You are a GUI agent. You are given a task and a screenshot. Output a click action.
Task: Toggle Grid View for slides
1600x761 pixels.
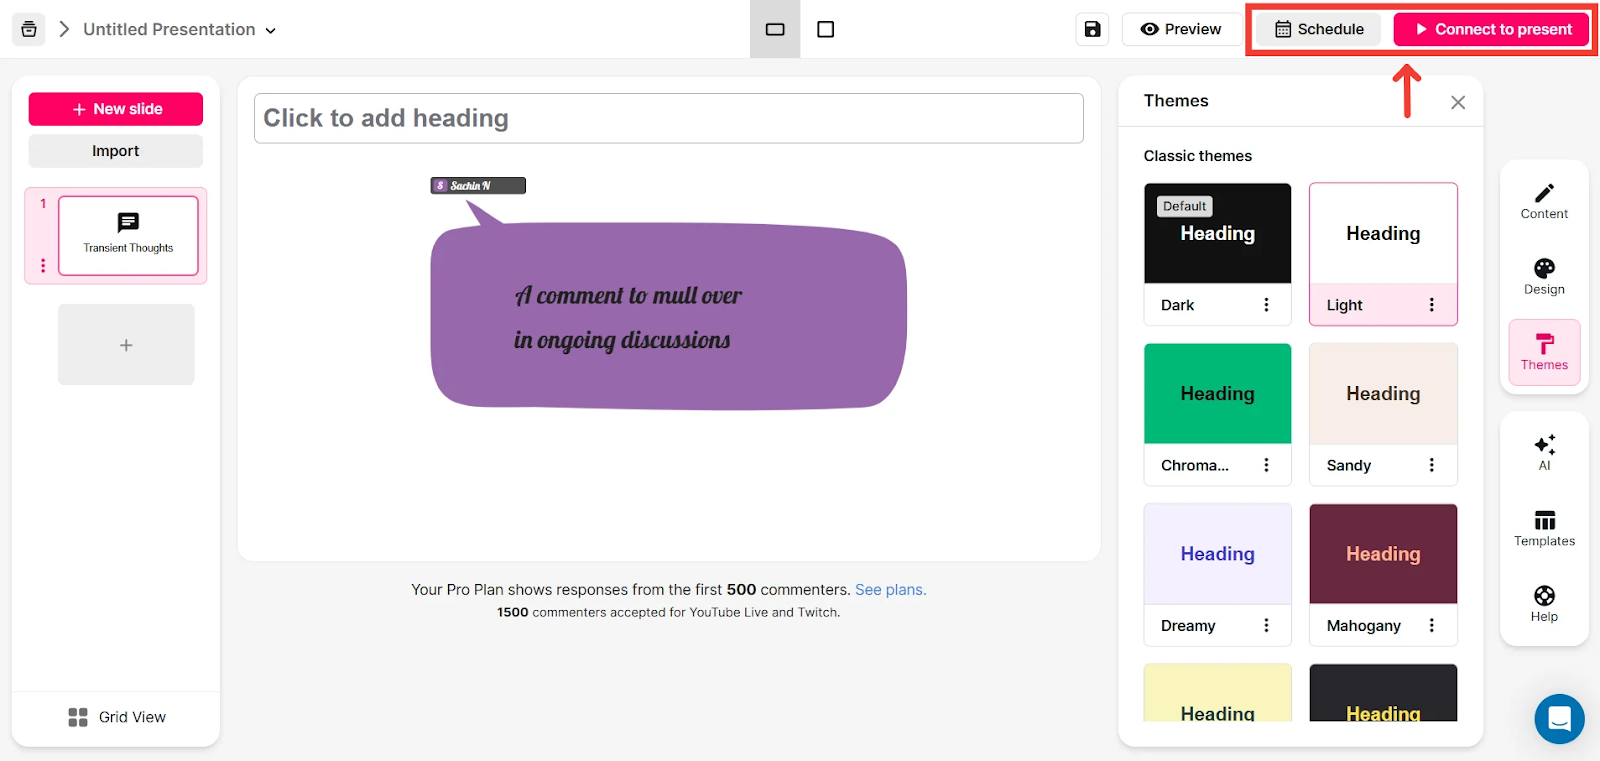[117, 717]
